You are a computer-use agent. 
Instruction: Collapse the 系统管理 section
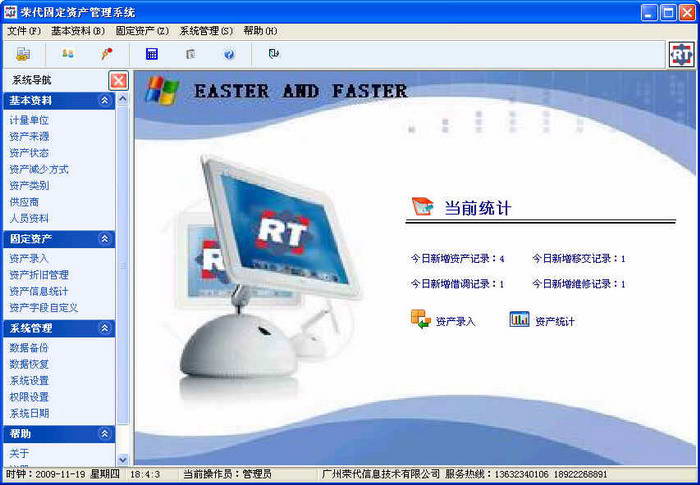[x=104, y=328]
